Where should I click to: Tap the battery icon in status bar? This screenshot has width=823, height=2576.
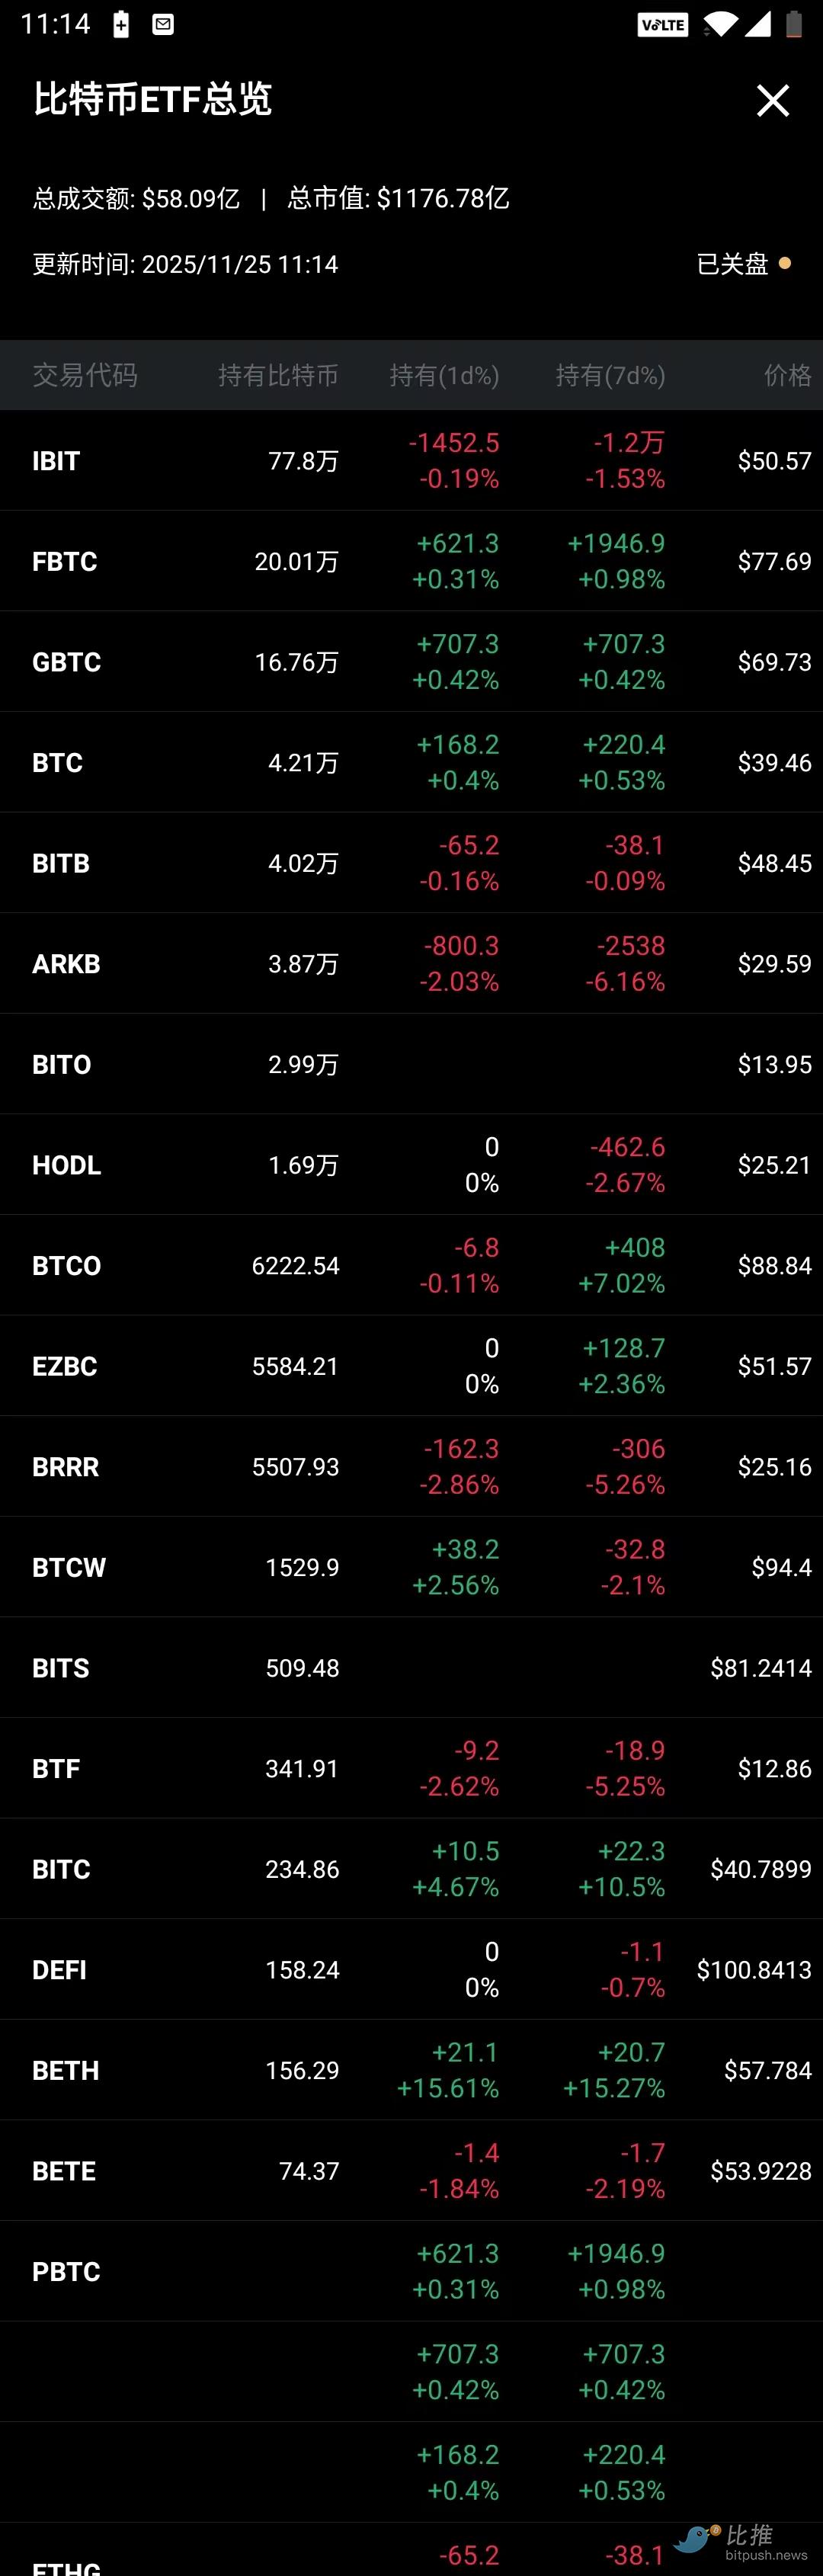pyautogui.click(x=793, y=24)
